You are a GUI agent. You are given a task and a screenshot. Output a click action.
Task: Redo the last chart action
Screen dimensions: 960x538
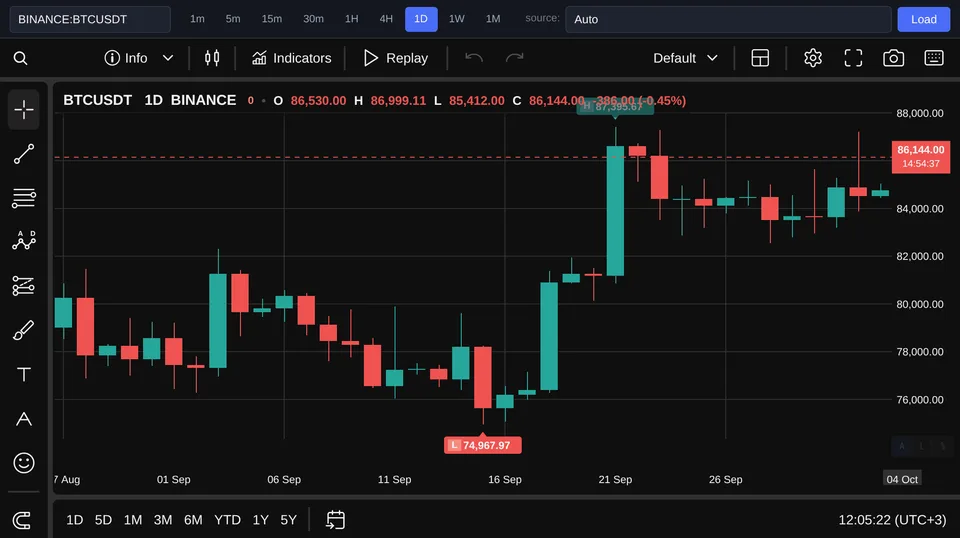(514, 58)
